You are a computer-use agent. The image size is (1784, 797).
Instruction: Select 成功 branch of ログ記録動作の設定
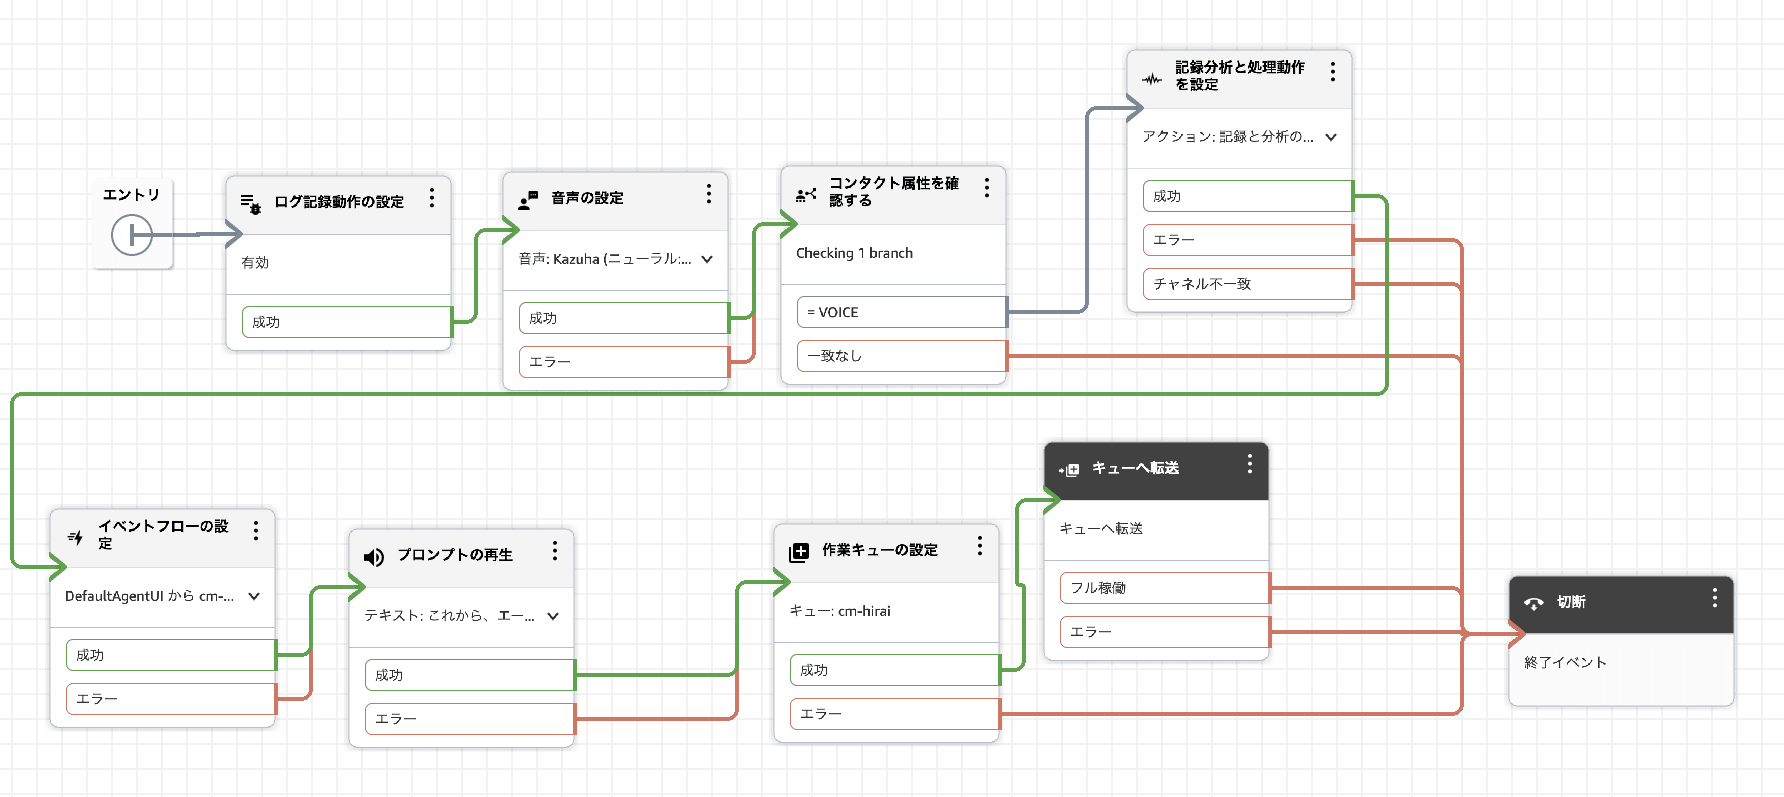(x=347, y=322)
